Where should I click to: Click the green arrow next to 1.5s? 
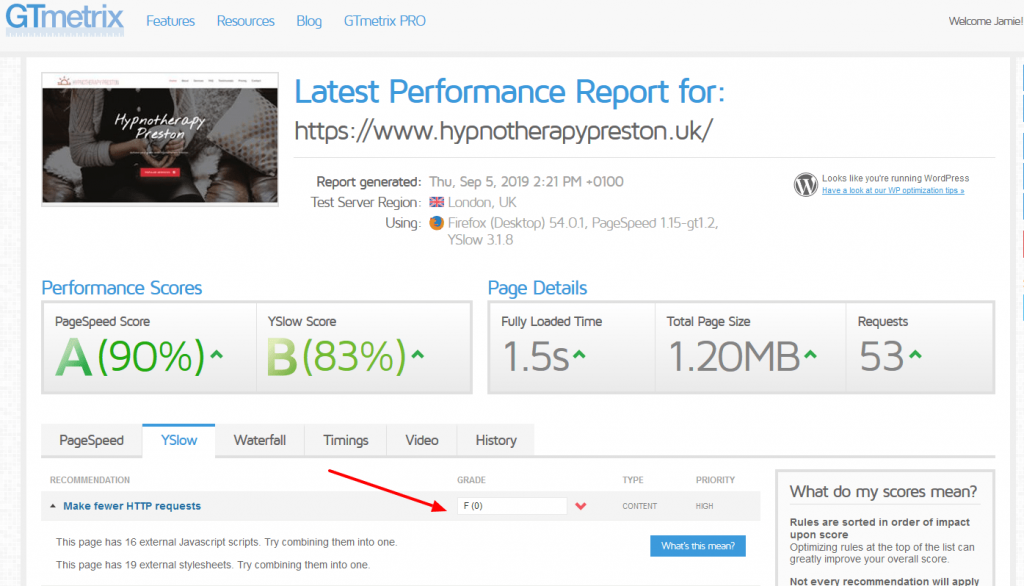tap(579, 355)
